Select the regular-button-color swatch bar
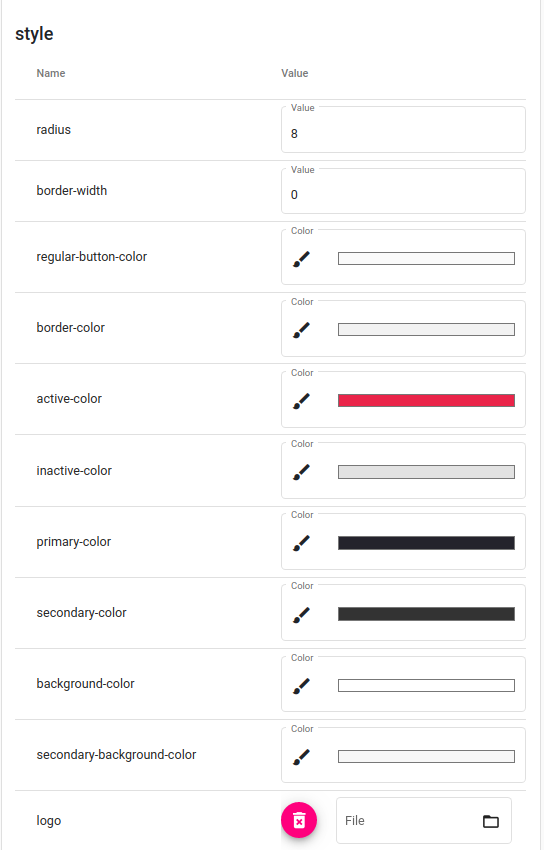 click(x=426, y=259)
